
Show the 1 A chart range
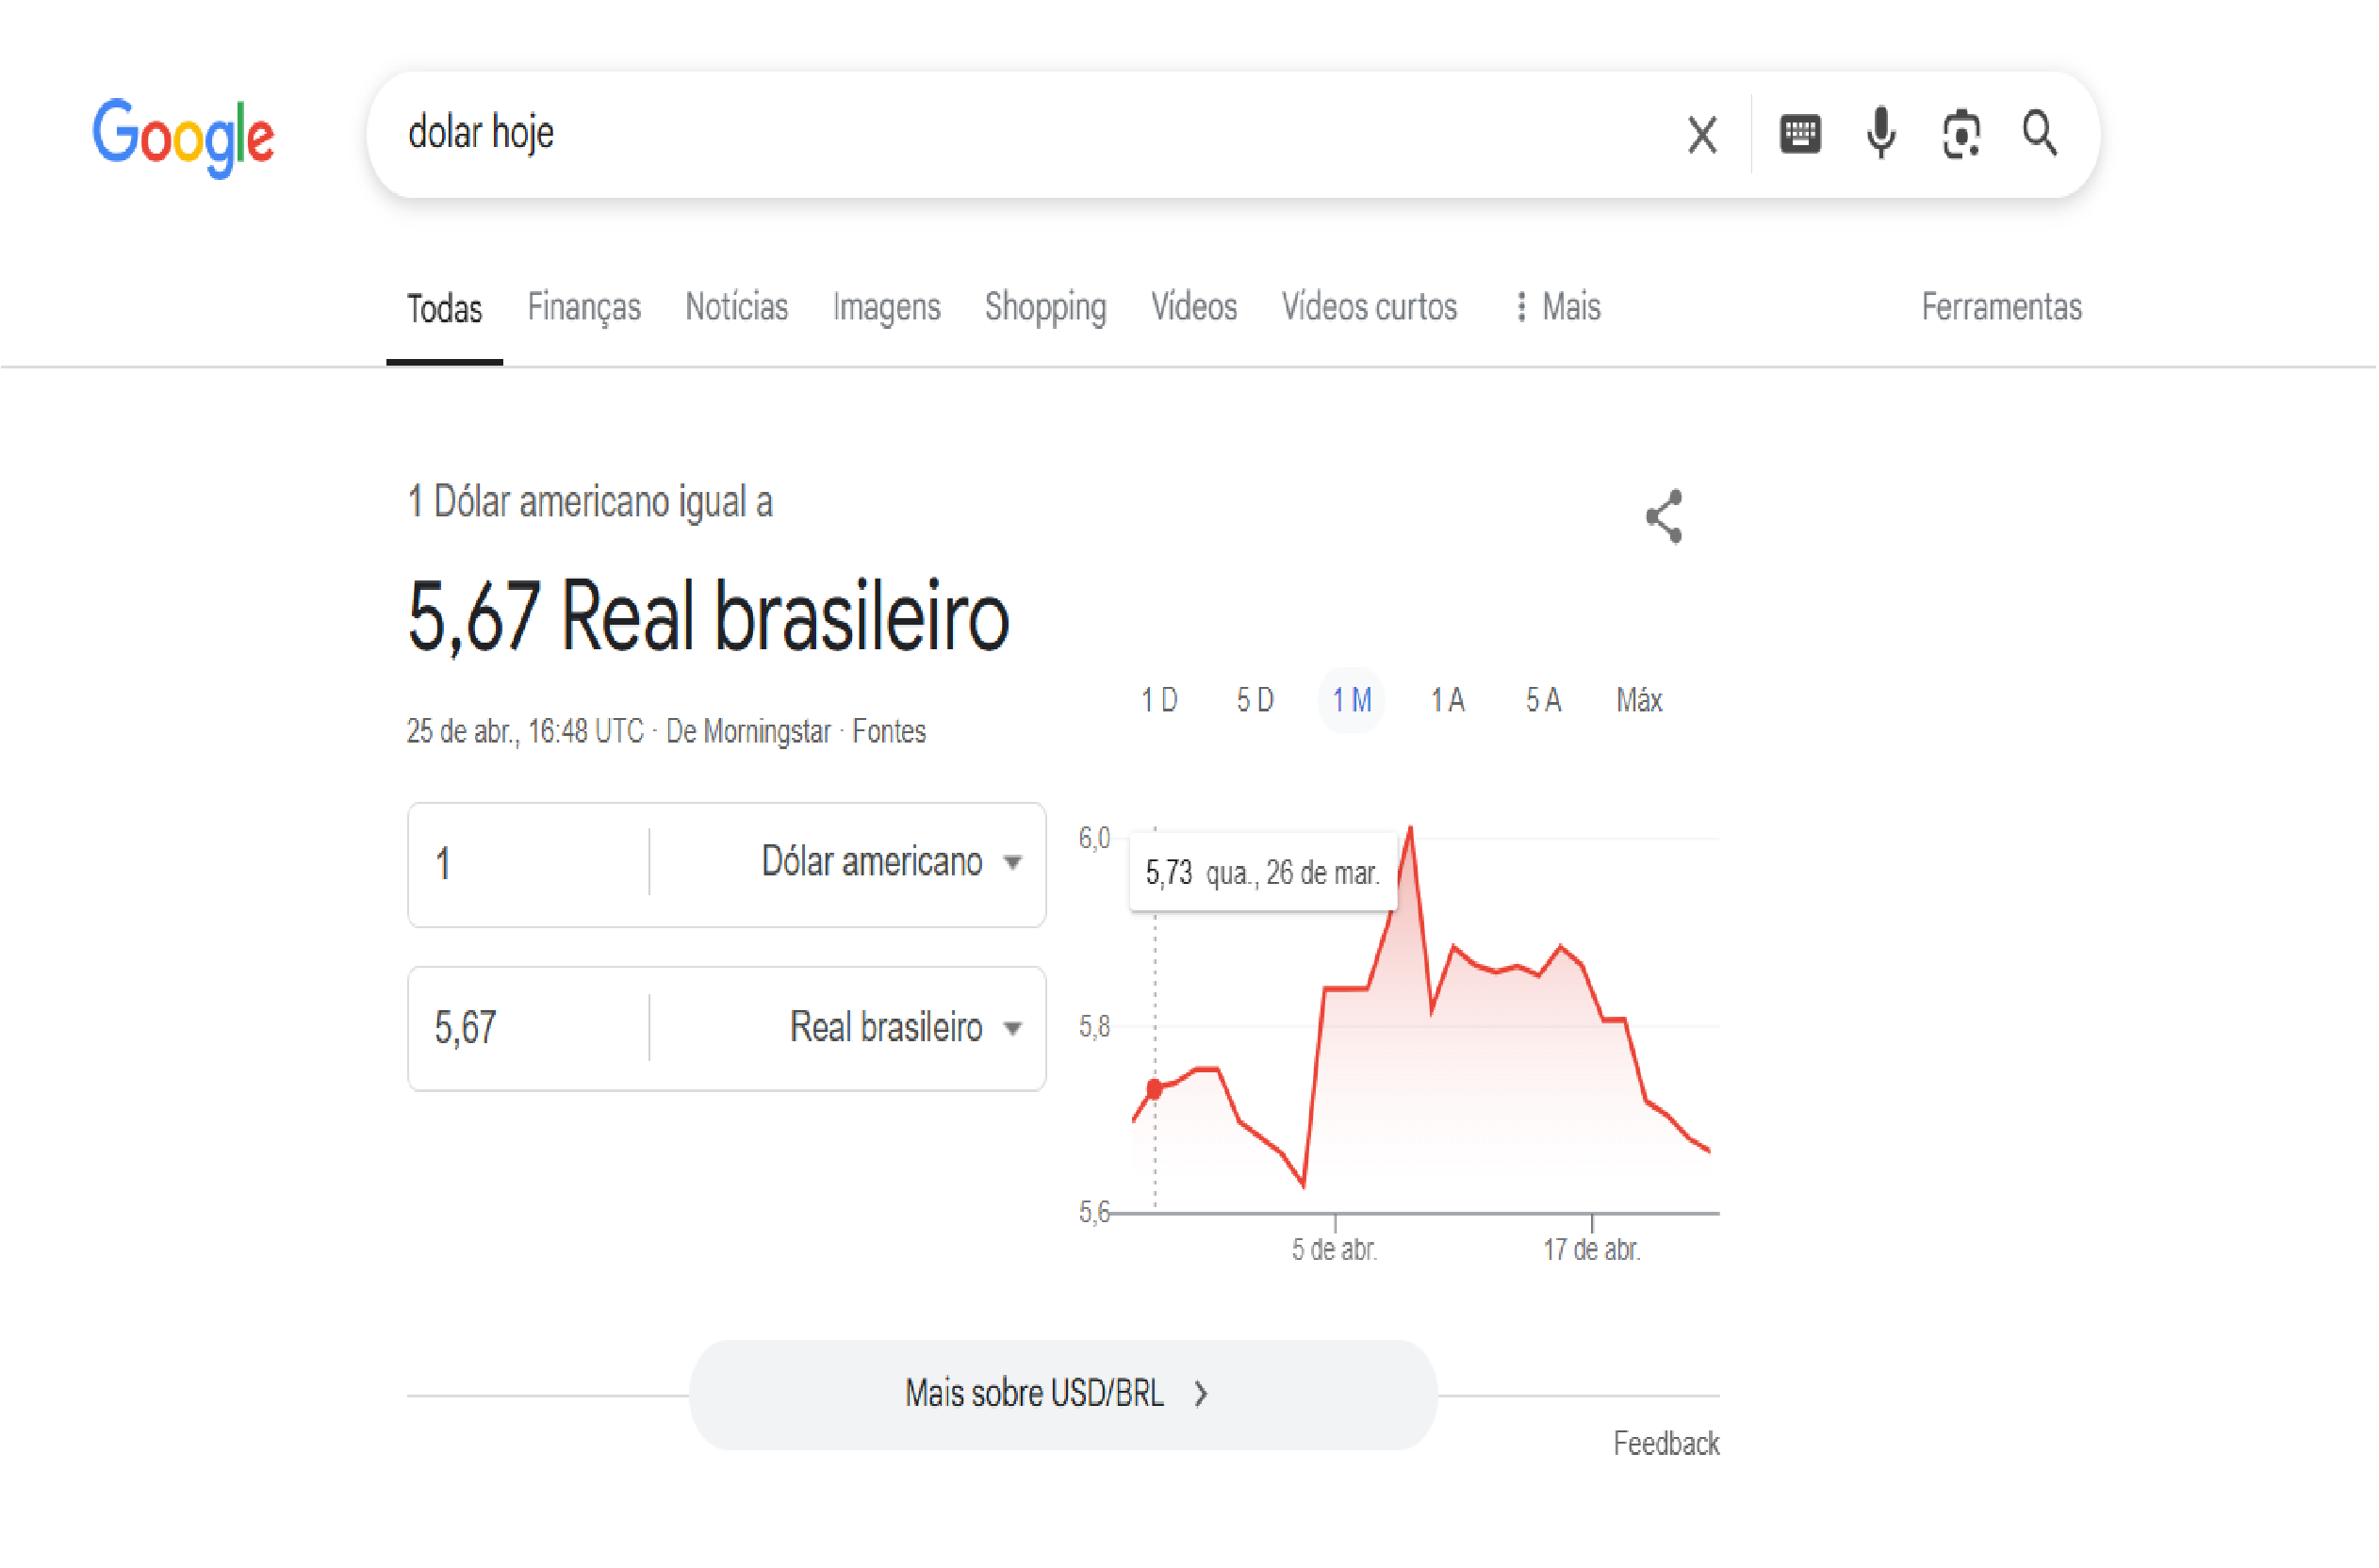(x=1448, y=701)
